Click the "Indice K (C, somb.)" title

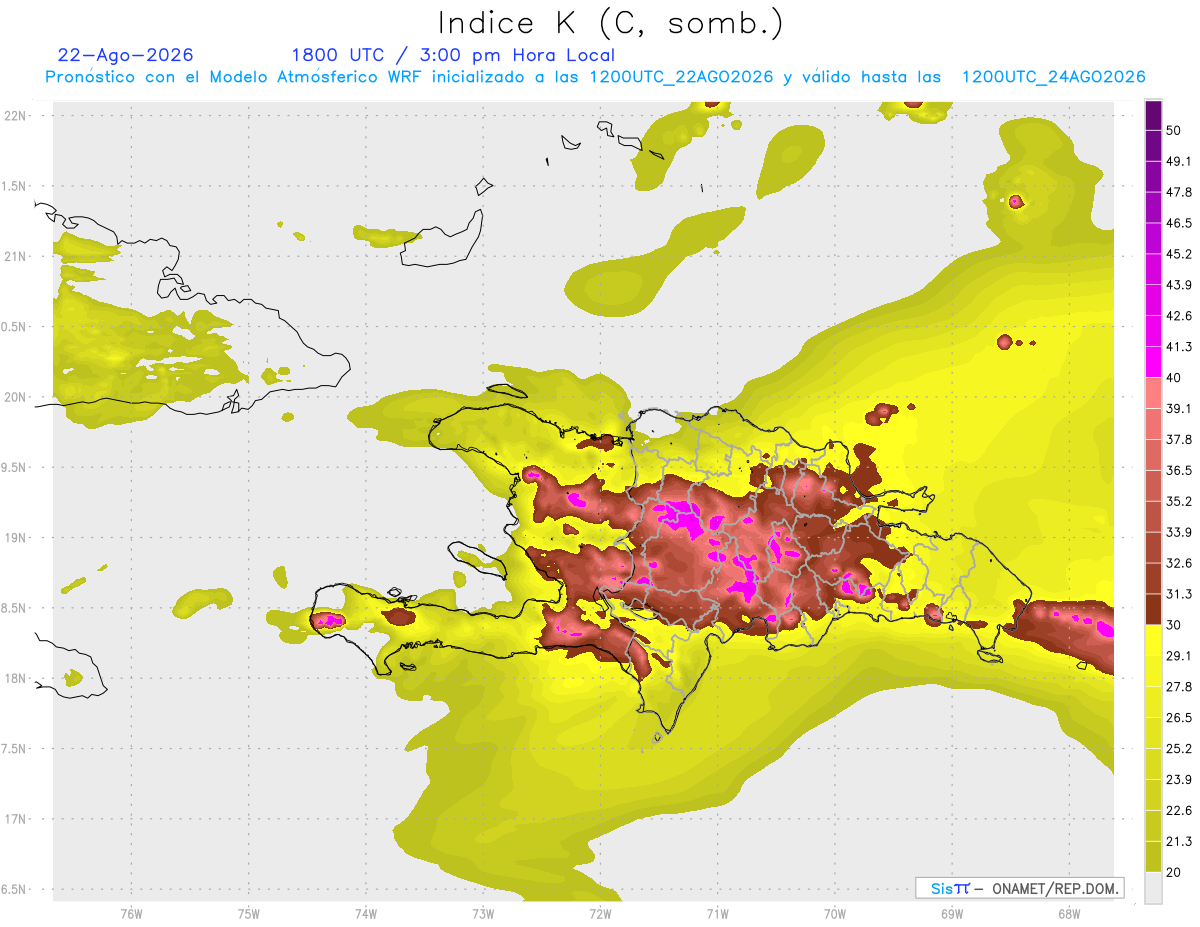(x=610, y=24)
